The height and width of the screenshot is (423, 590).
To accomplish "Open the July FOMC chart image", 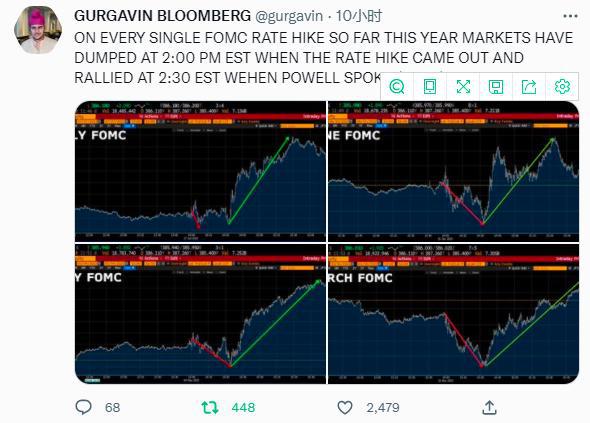I will pos(201,171).
